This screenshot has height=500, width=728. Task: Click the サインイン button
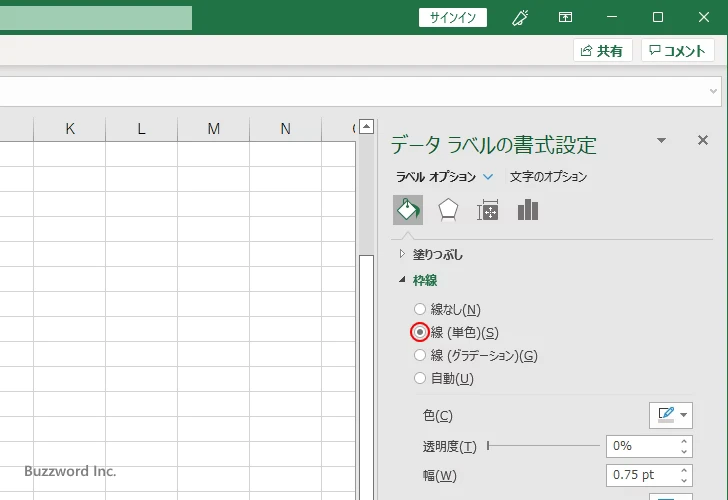tap(453, 18)
